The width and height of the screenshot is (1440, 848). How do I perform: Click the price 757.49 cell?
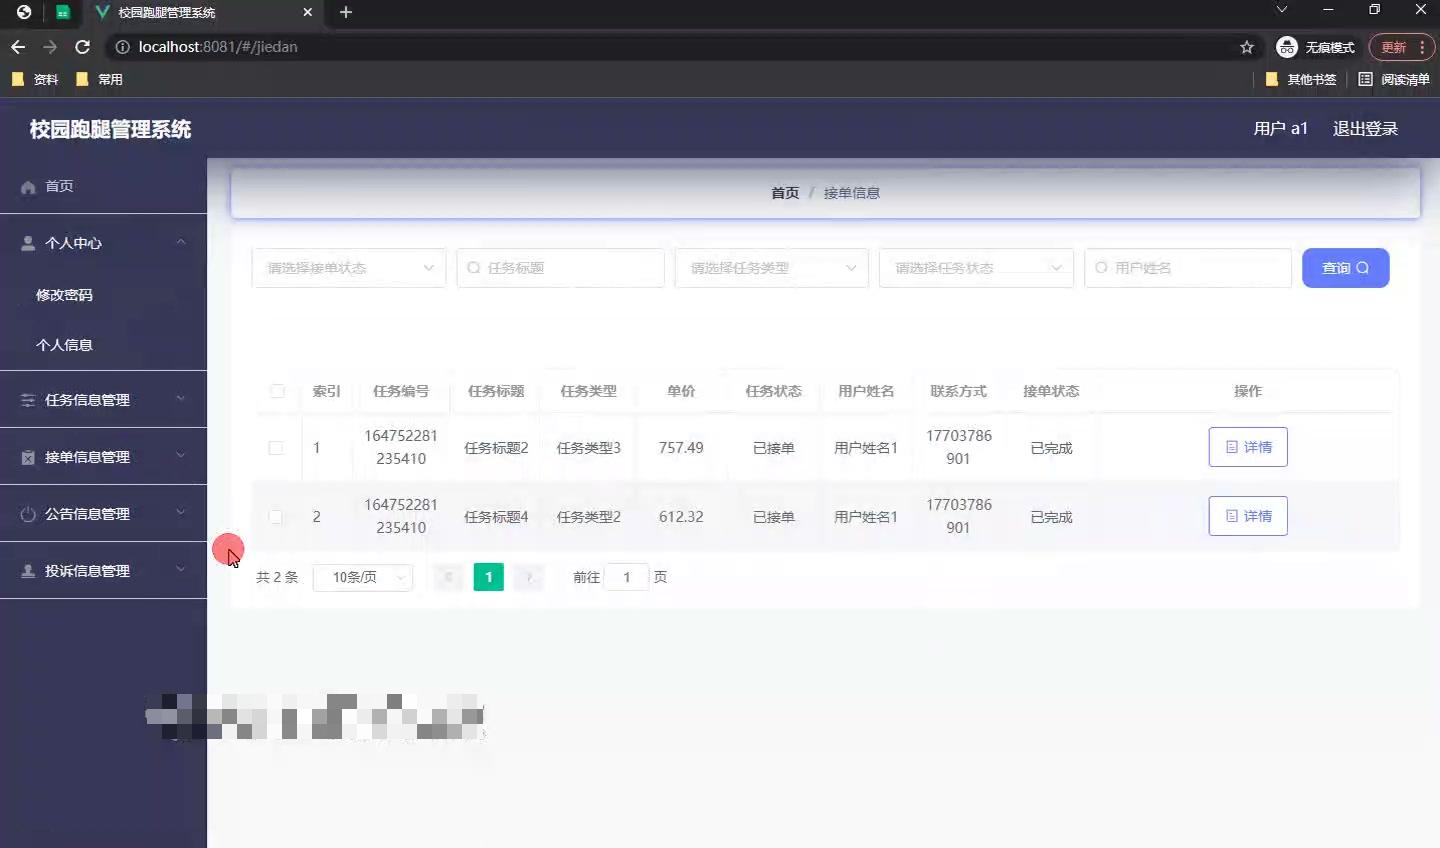pos(681,448)
